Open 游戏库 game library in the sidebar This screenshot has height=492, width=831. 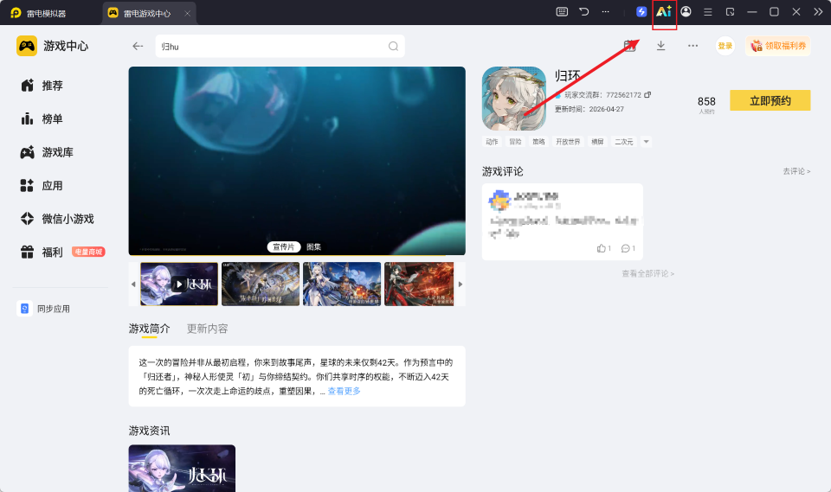click(47, 152)
